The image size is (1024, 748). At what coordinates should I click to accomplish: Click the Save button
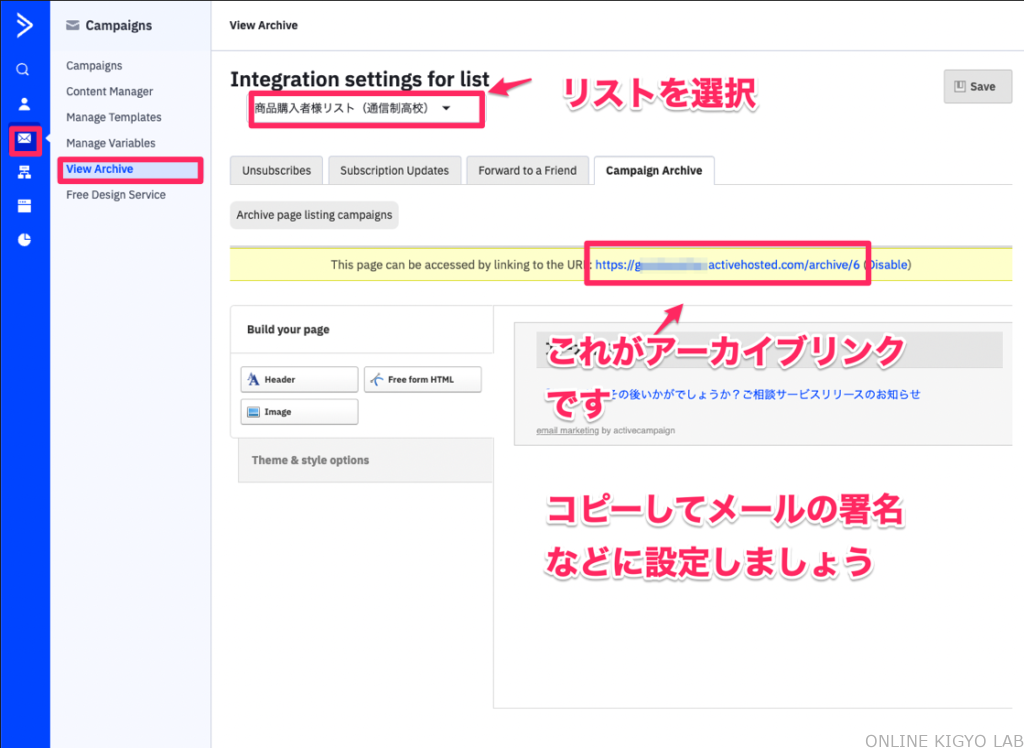tap(977, 87)
